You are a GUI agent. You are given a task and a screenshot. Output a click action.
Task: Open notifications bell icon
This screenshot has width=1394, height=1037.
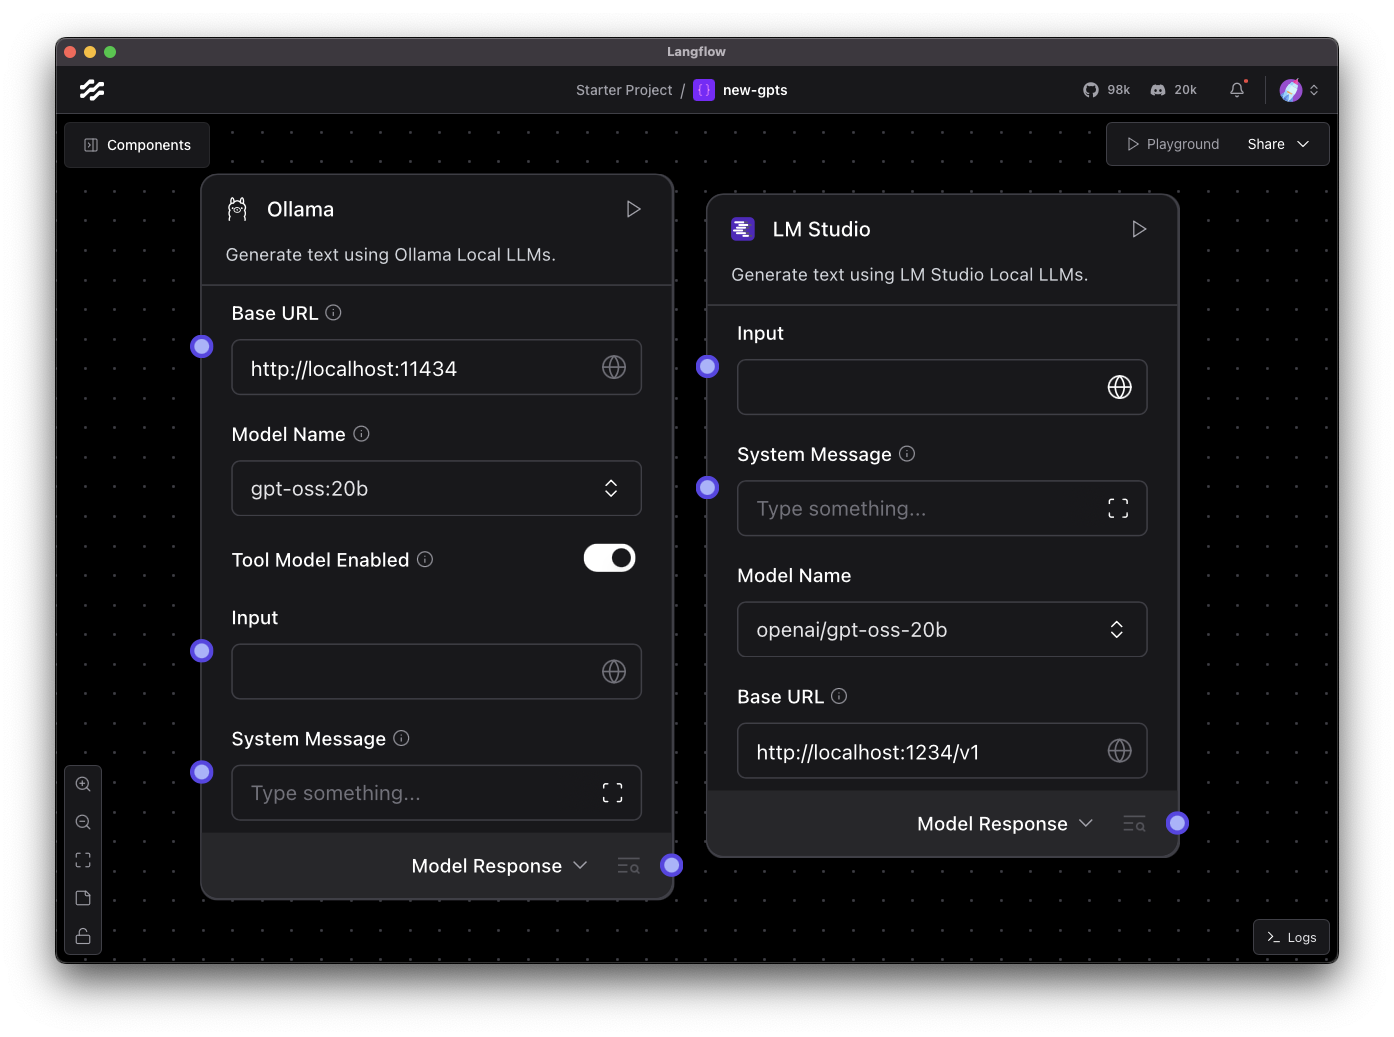1237,90
